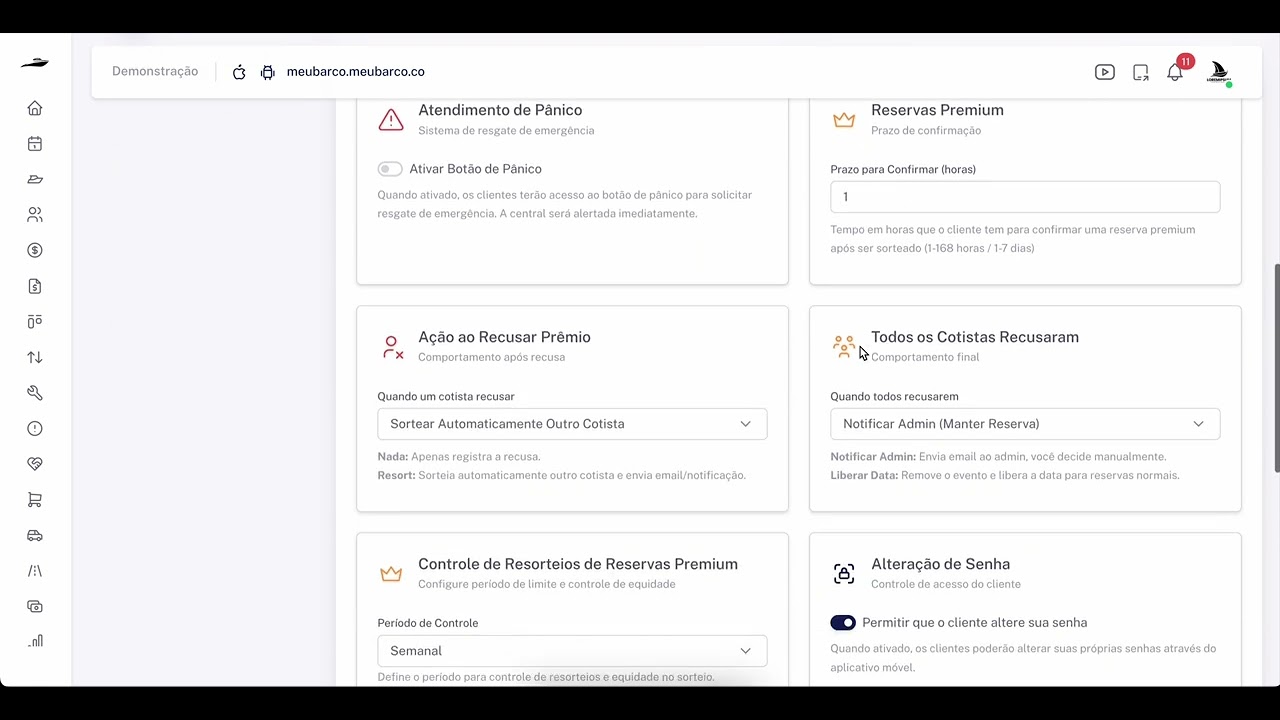Open the sailboat profile avatar menu
This screenshot has height=720, width=1280.
coord(1219,72)
